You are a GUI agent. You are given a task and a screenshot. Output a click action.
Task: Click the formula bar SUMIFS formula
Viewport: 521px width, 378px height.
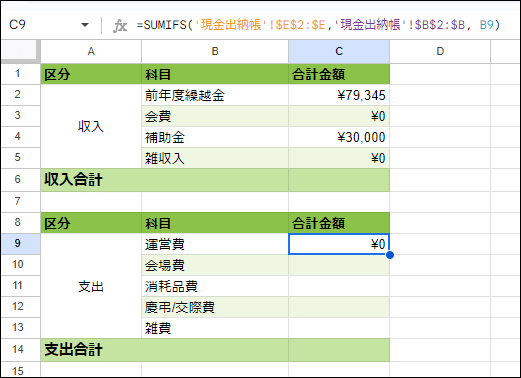pos(318,25)
